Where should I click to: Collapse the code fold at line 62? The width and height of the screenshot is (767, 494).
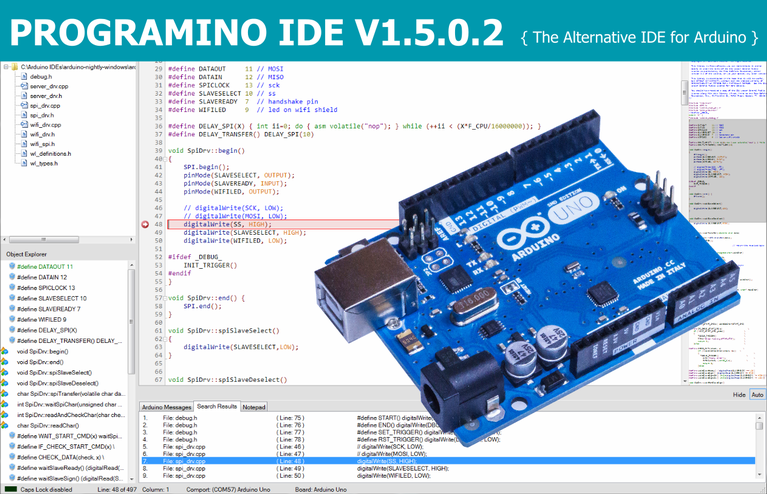(x=165, y=339)
